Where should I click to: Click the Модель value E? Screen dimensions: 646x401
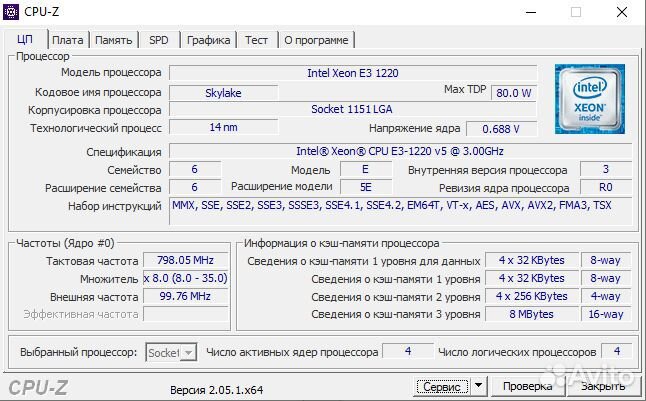[366, 169]
